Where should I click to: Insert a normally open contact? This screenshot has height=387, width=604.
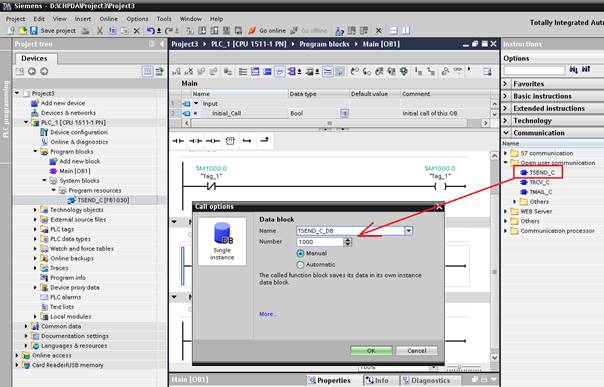point(178,141)
